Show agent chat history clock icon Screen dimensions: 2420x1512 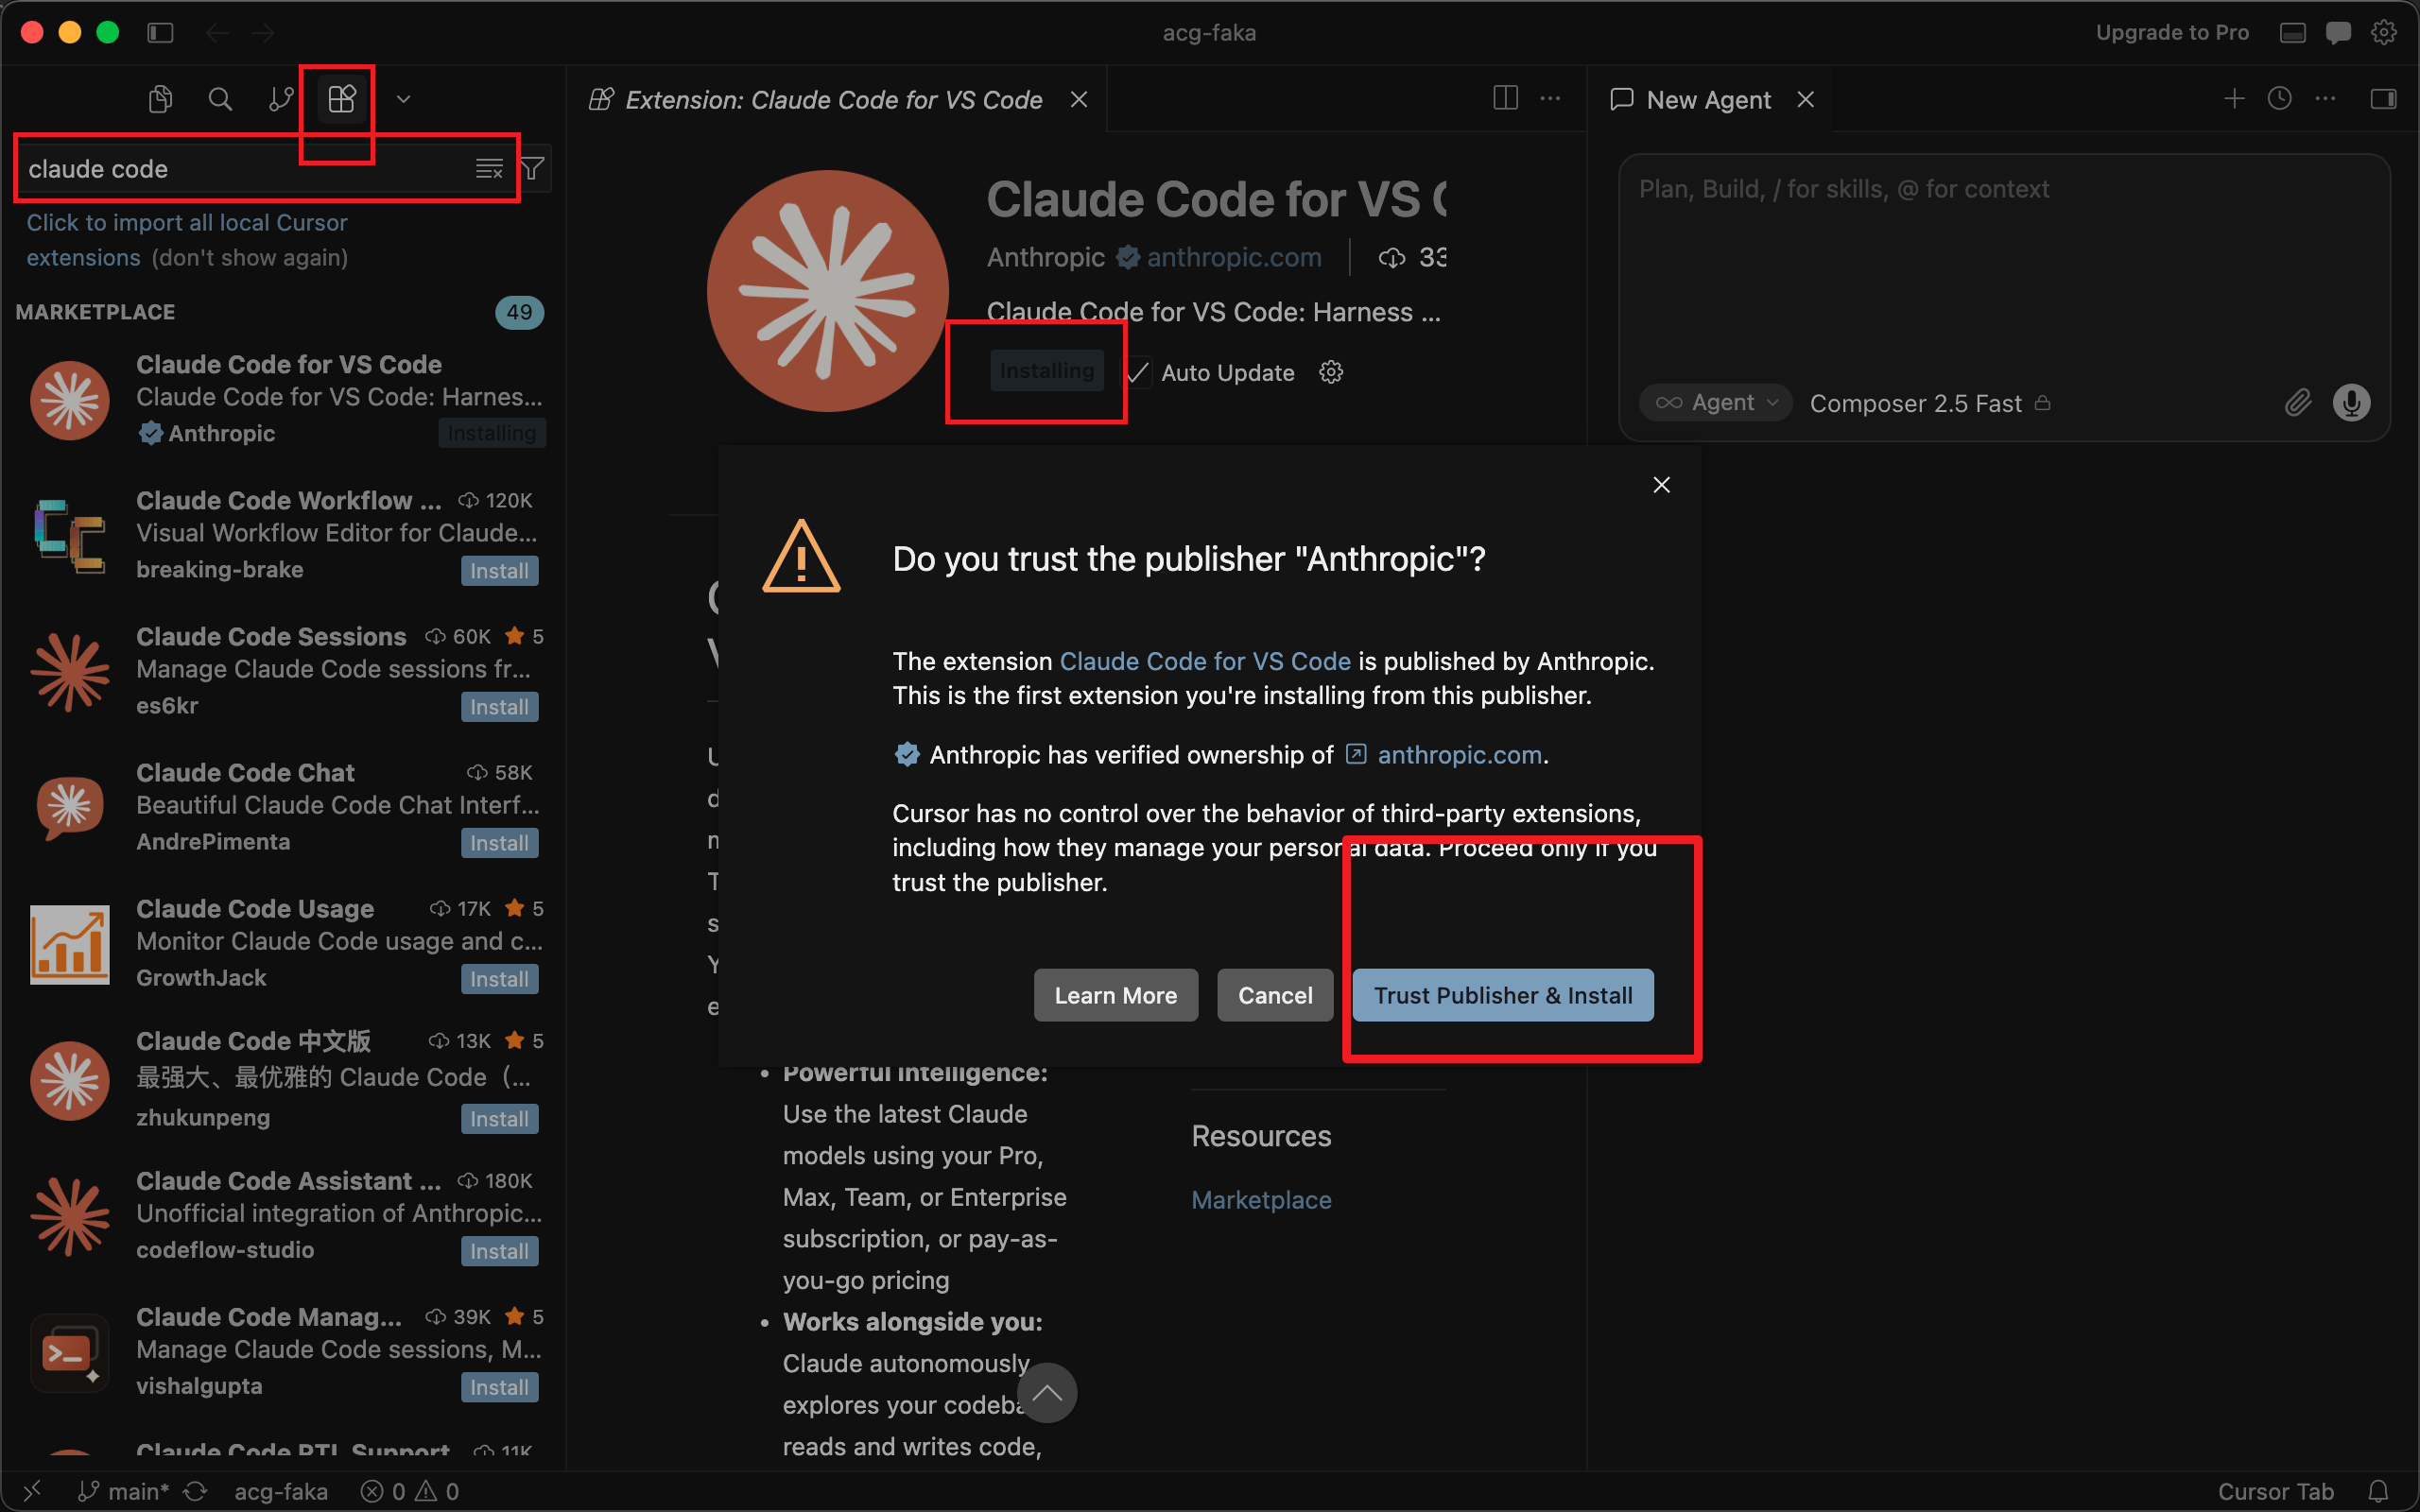pyautogui.click(x=2279, y=98)
